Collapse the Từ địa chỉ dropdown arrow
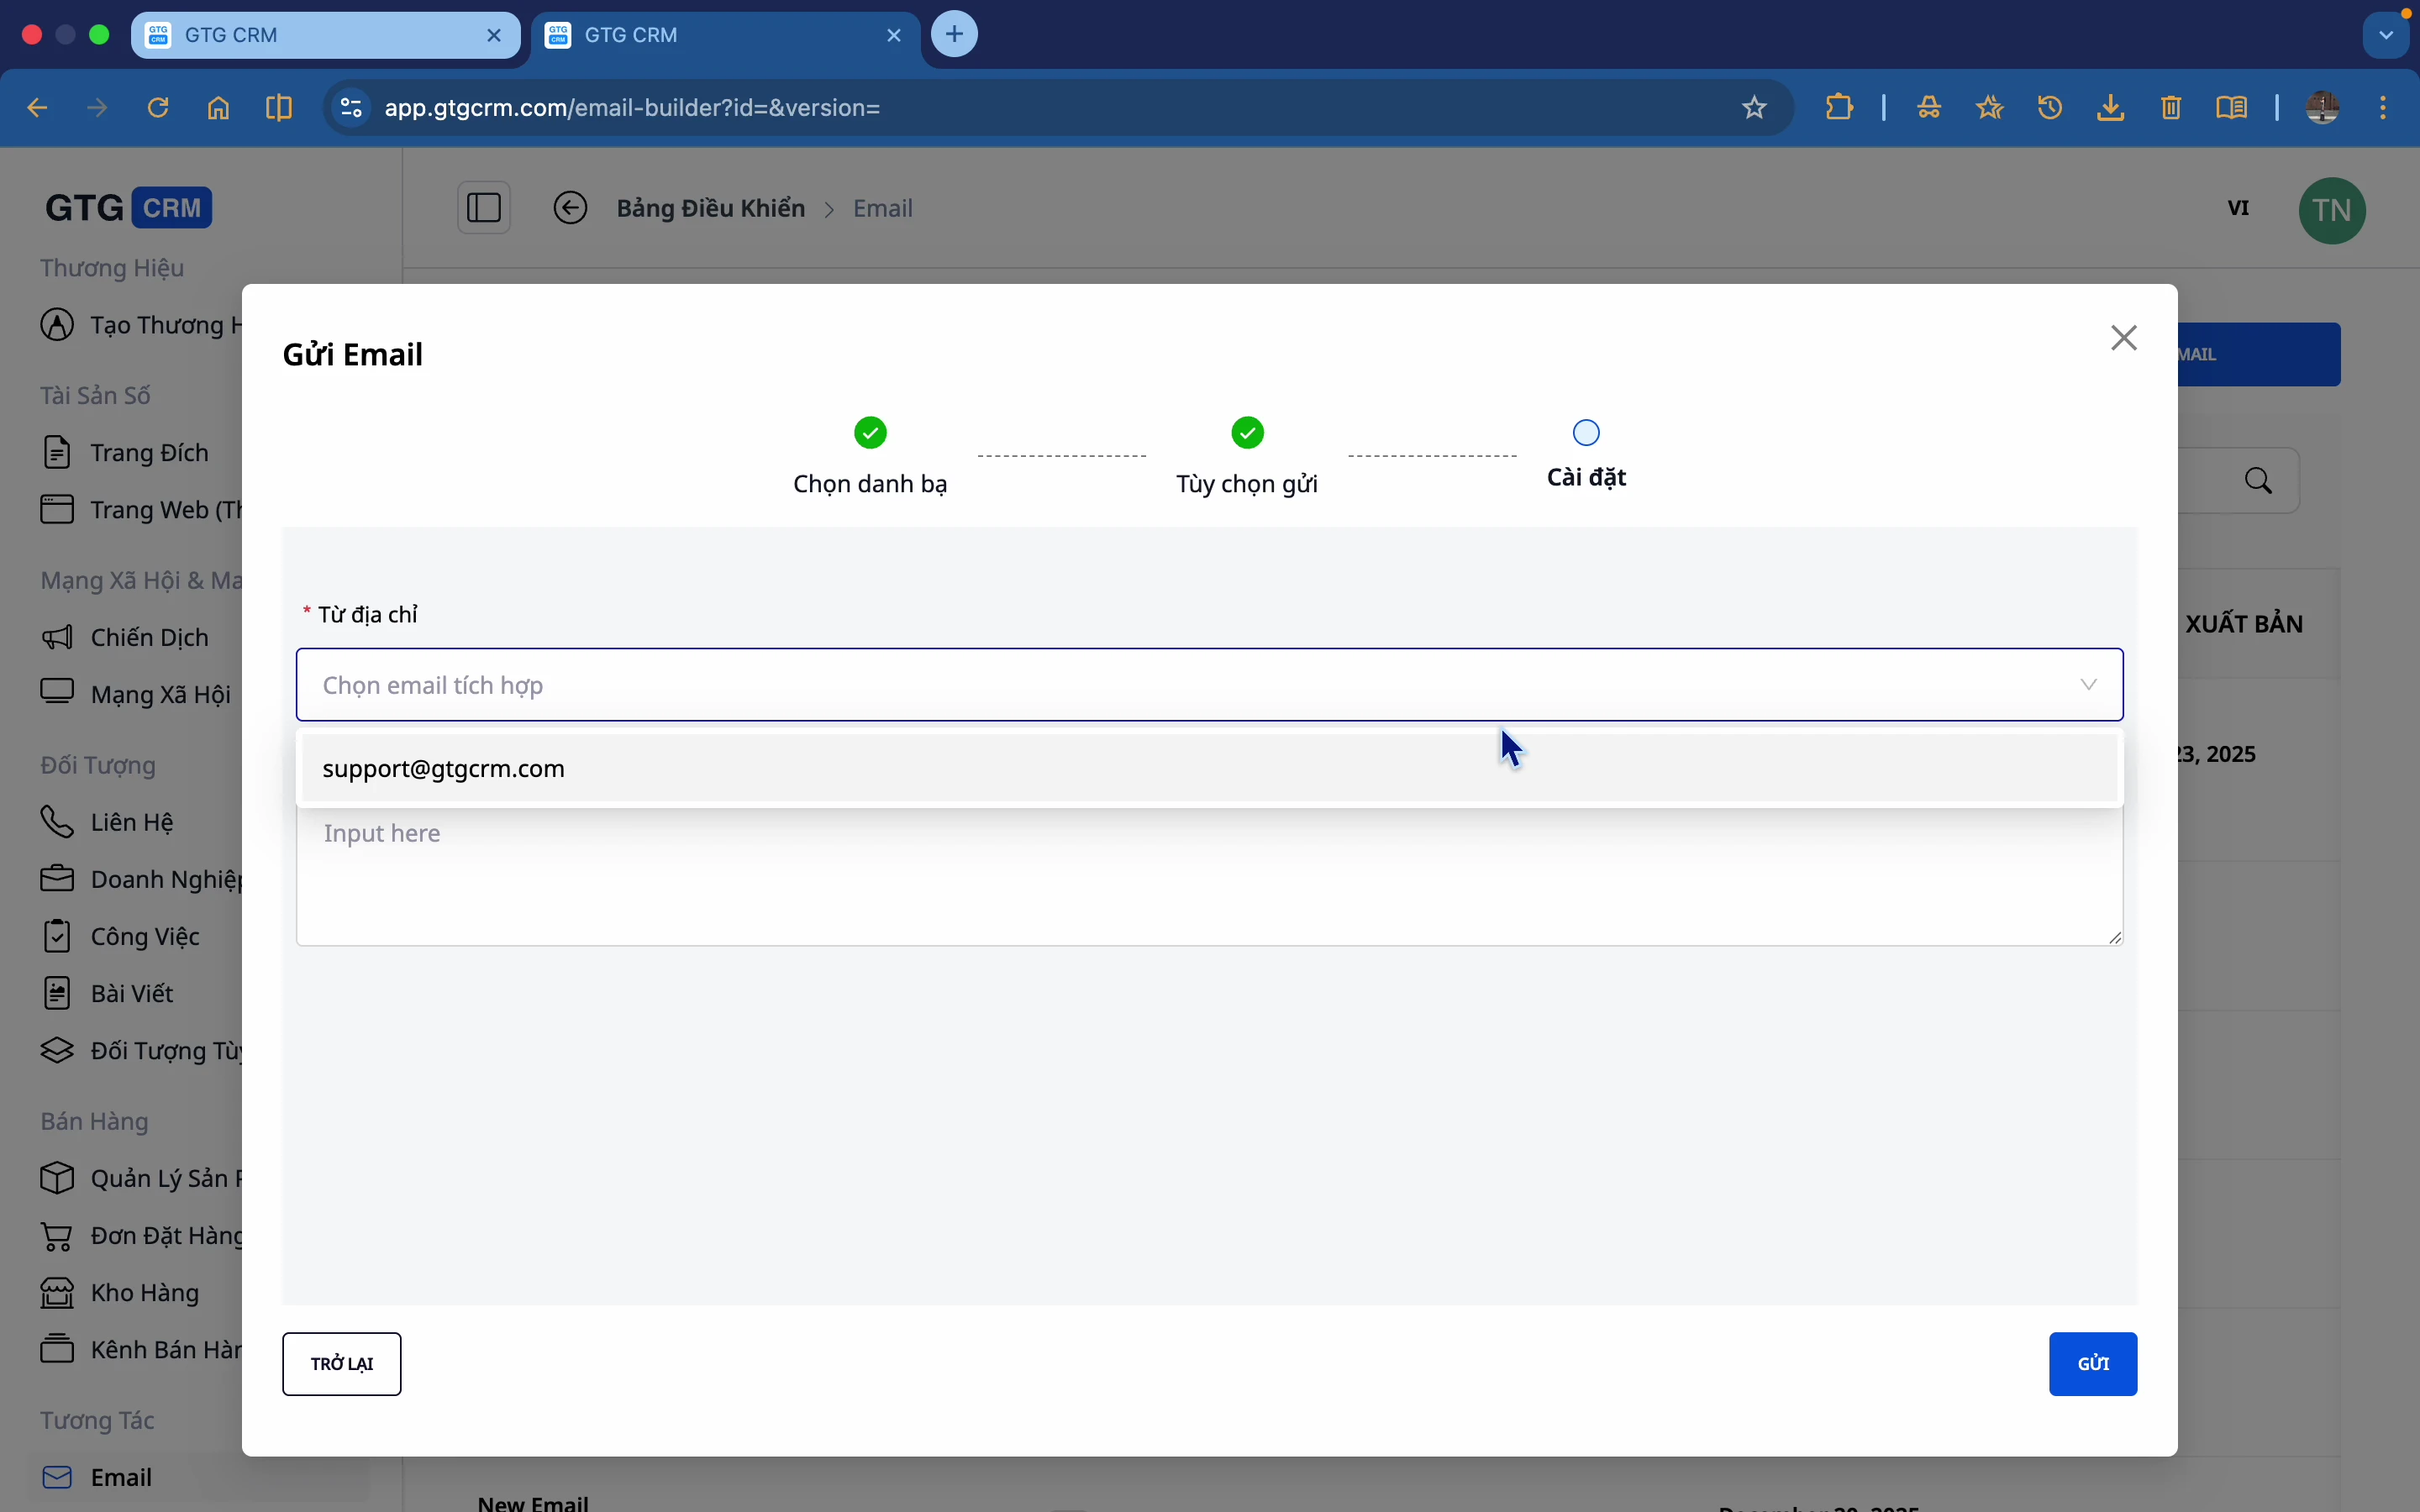 (x=2088, y=685)
